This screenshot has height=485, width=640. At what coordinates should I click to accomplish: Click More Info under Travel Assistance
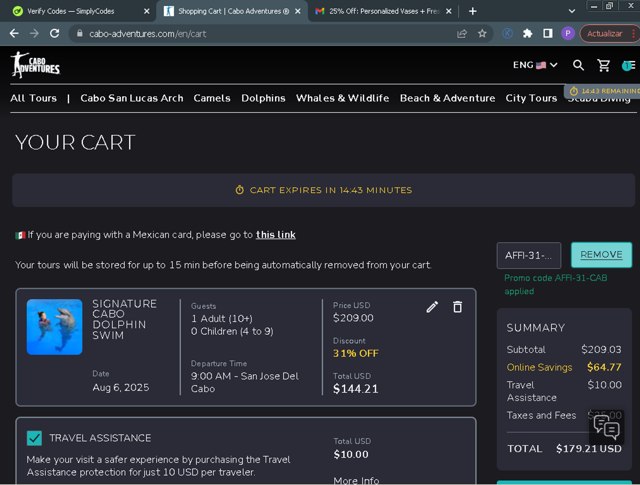356,480
